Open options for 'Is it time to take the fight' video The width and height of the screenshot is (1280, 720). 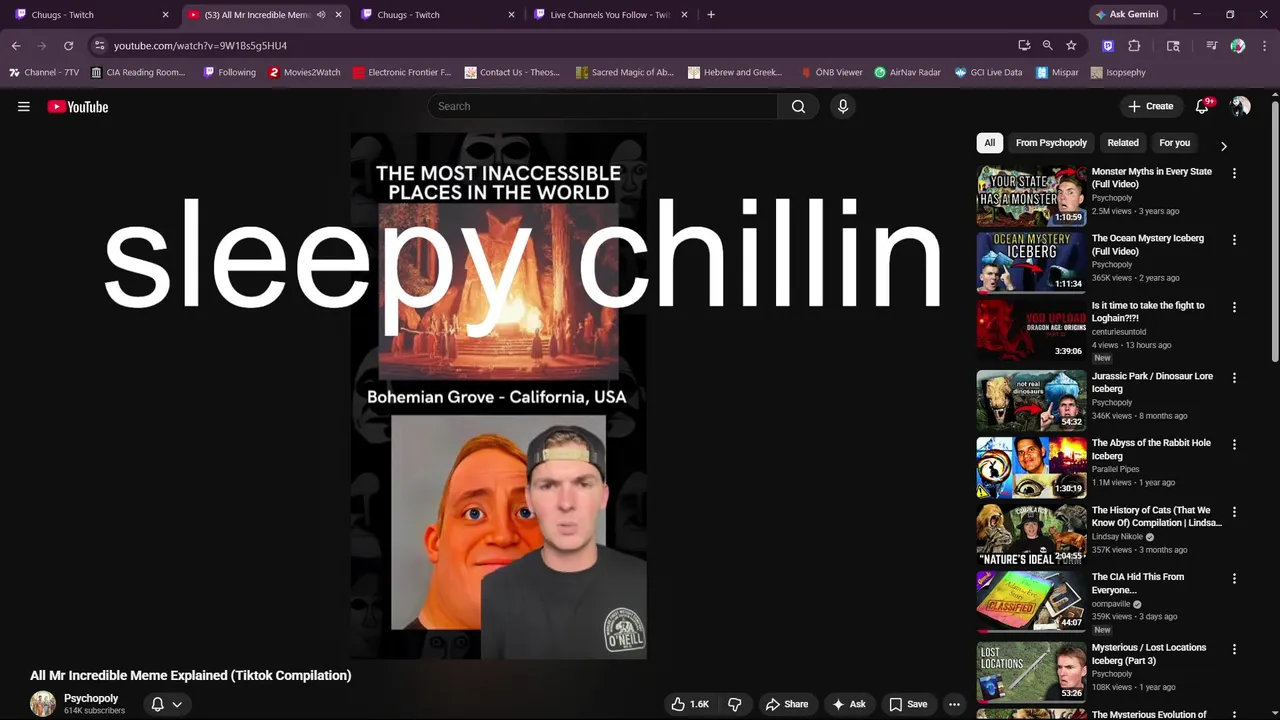(x=1234, y=307)
